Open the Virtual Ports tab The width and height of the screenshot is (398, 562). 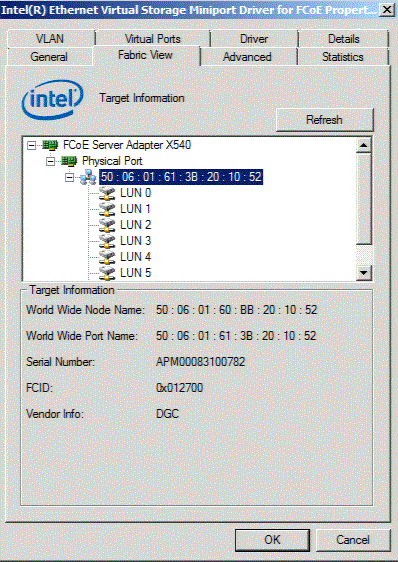coord(153,39)
